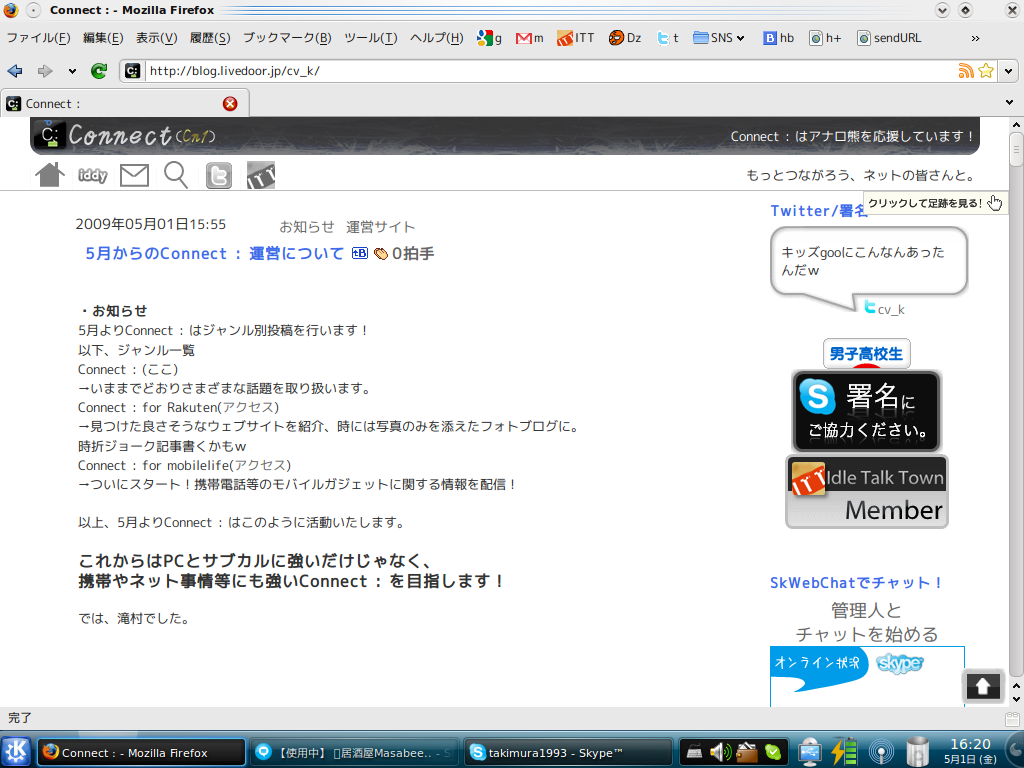Viewport: 1024px width, 768px height.
Task: Click the 運営サイト category link
Action: click(x=380, y=227)
